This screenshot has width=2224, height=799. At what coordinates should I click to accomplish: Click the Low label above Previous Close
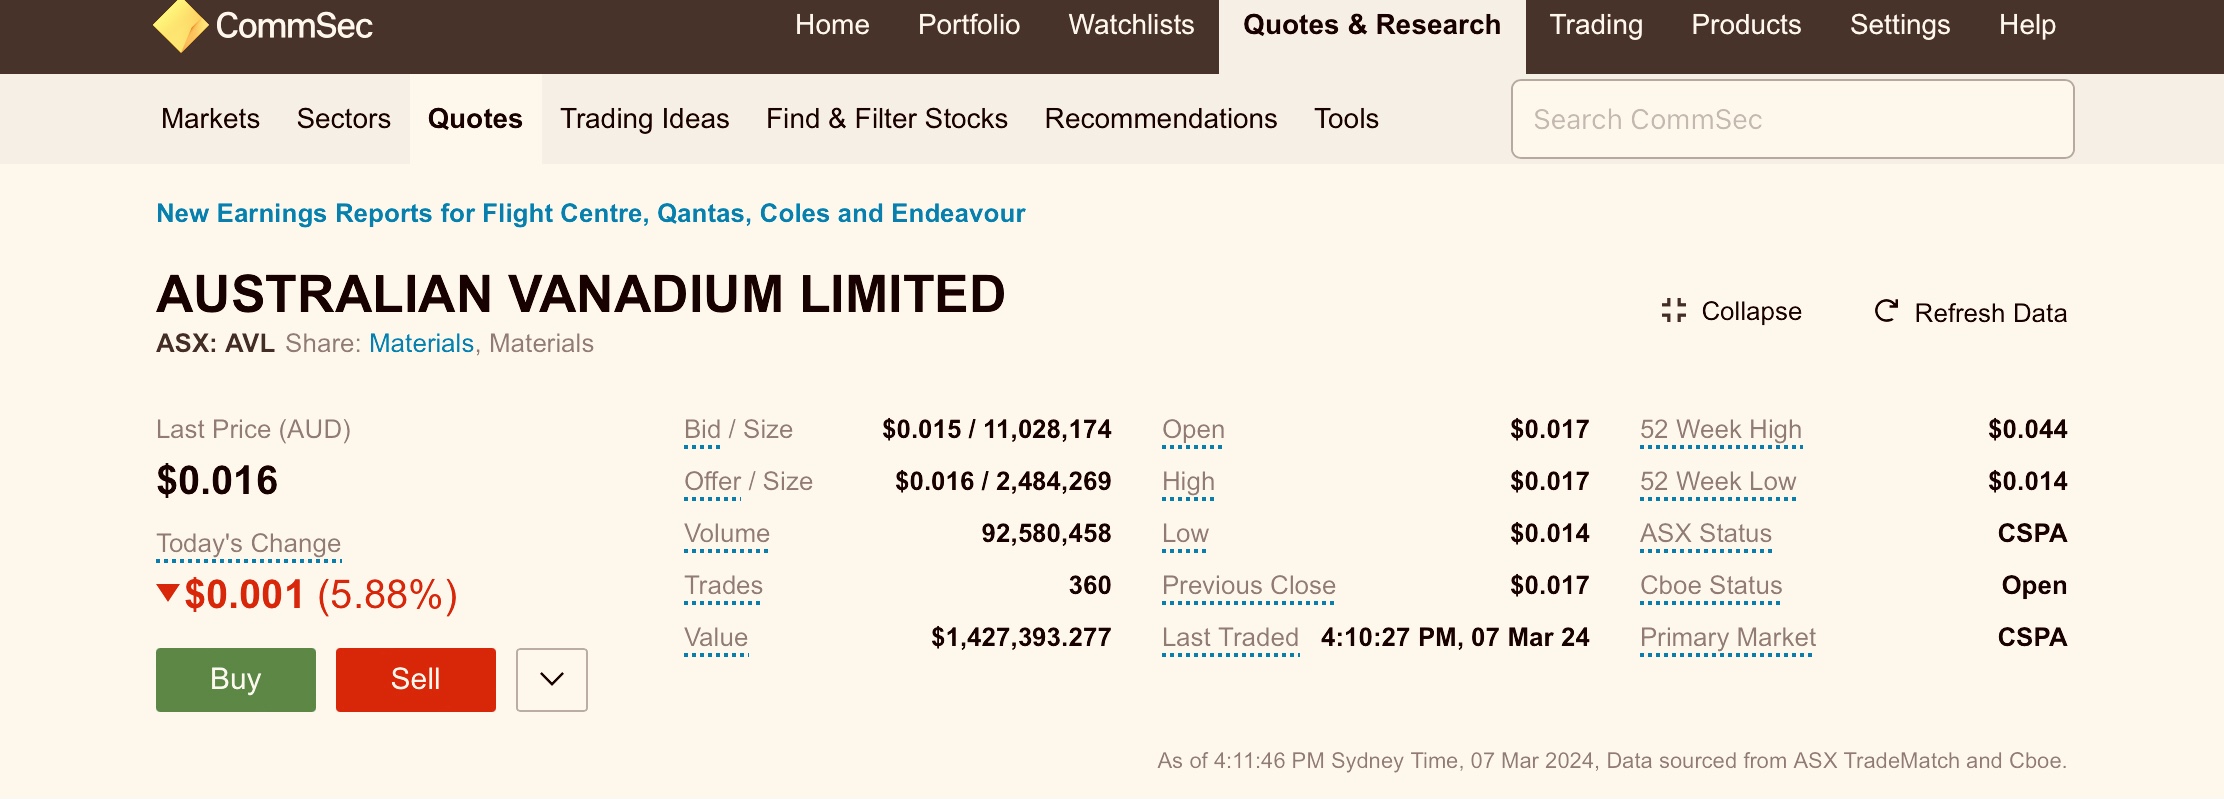pos(1185,533)
